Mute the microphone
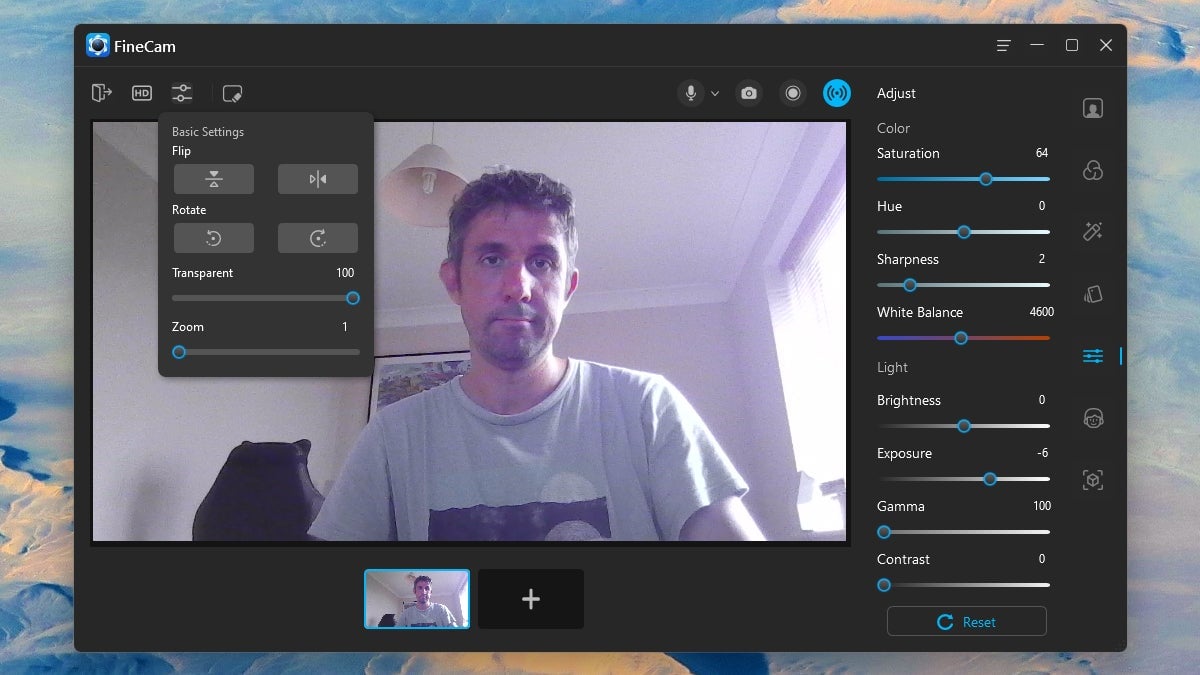Image resolution: width=1200 pixels, height=675 pixels. (x=691, y=93)
